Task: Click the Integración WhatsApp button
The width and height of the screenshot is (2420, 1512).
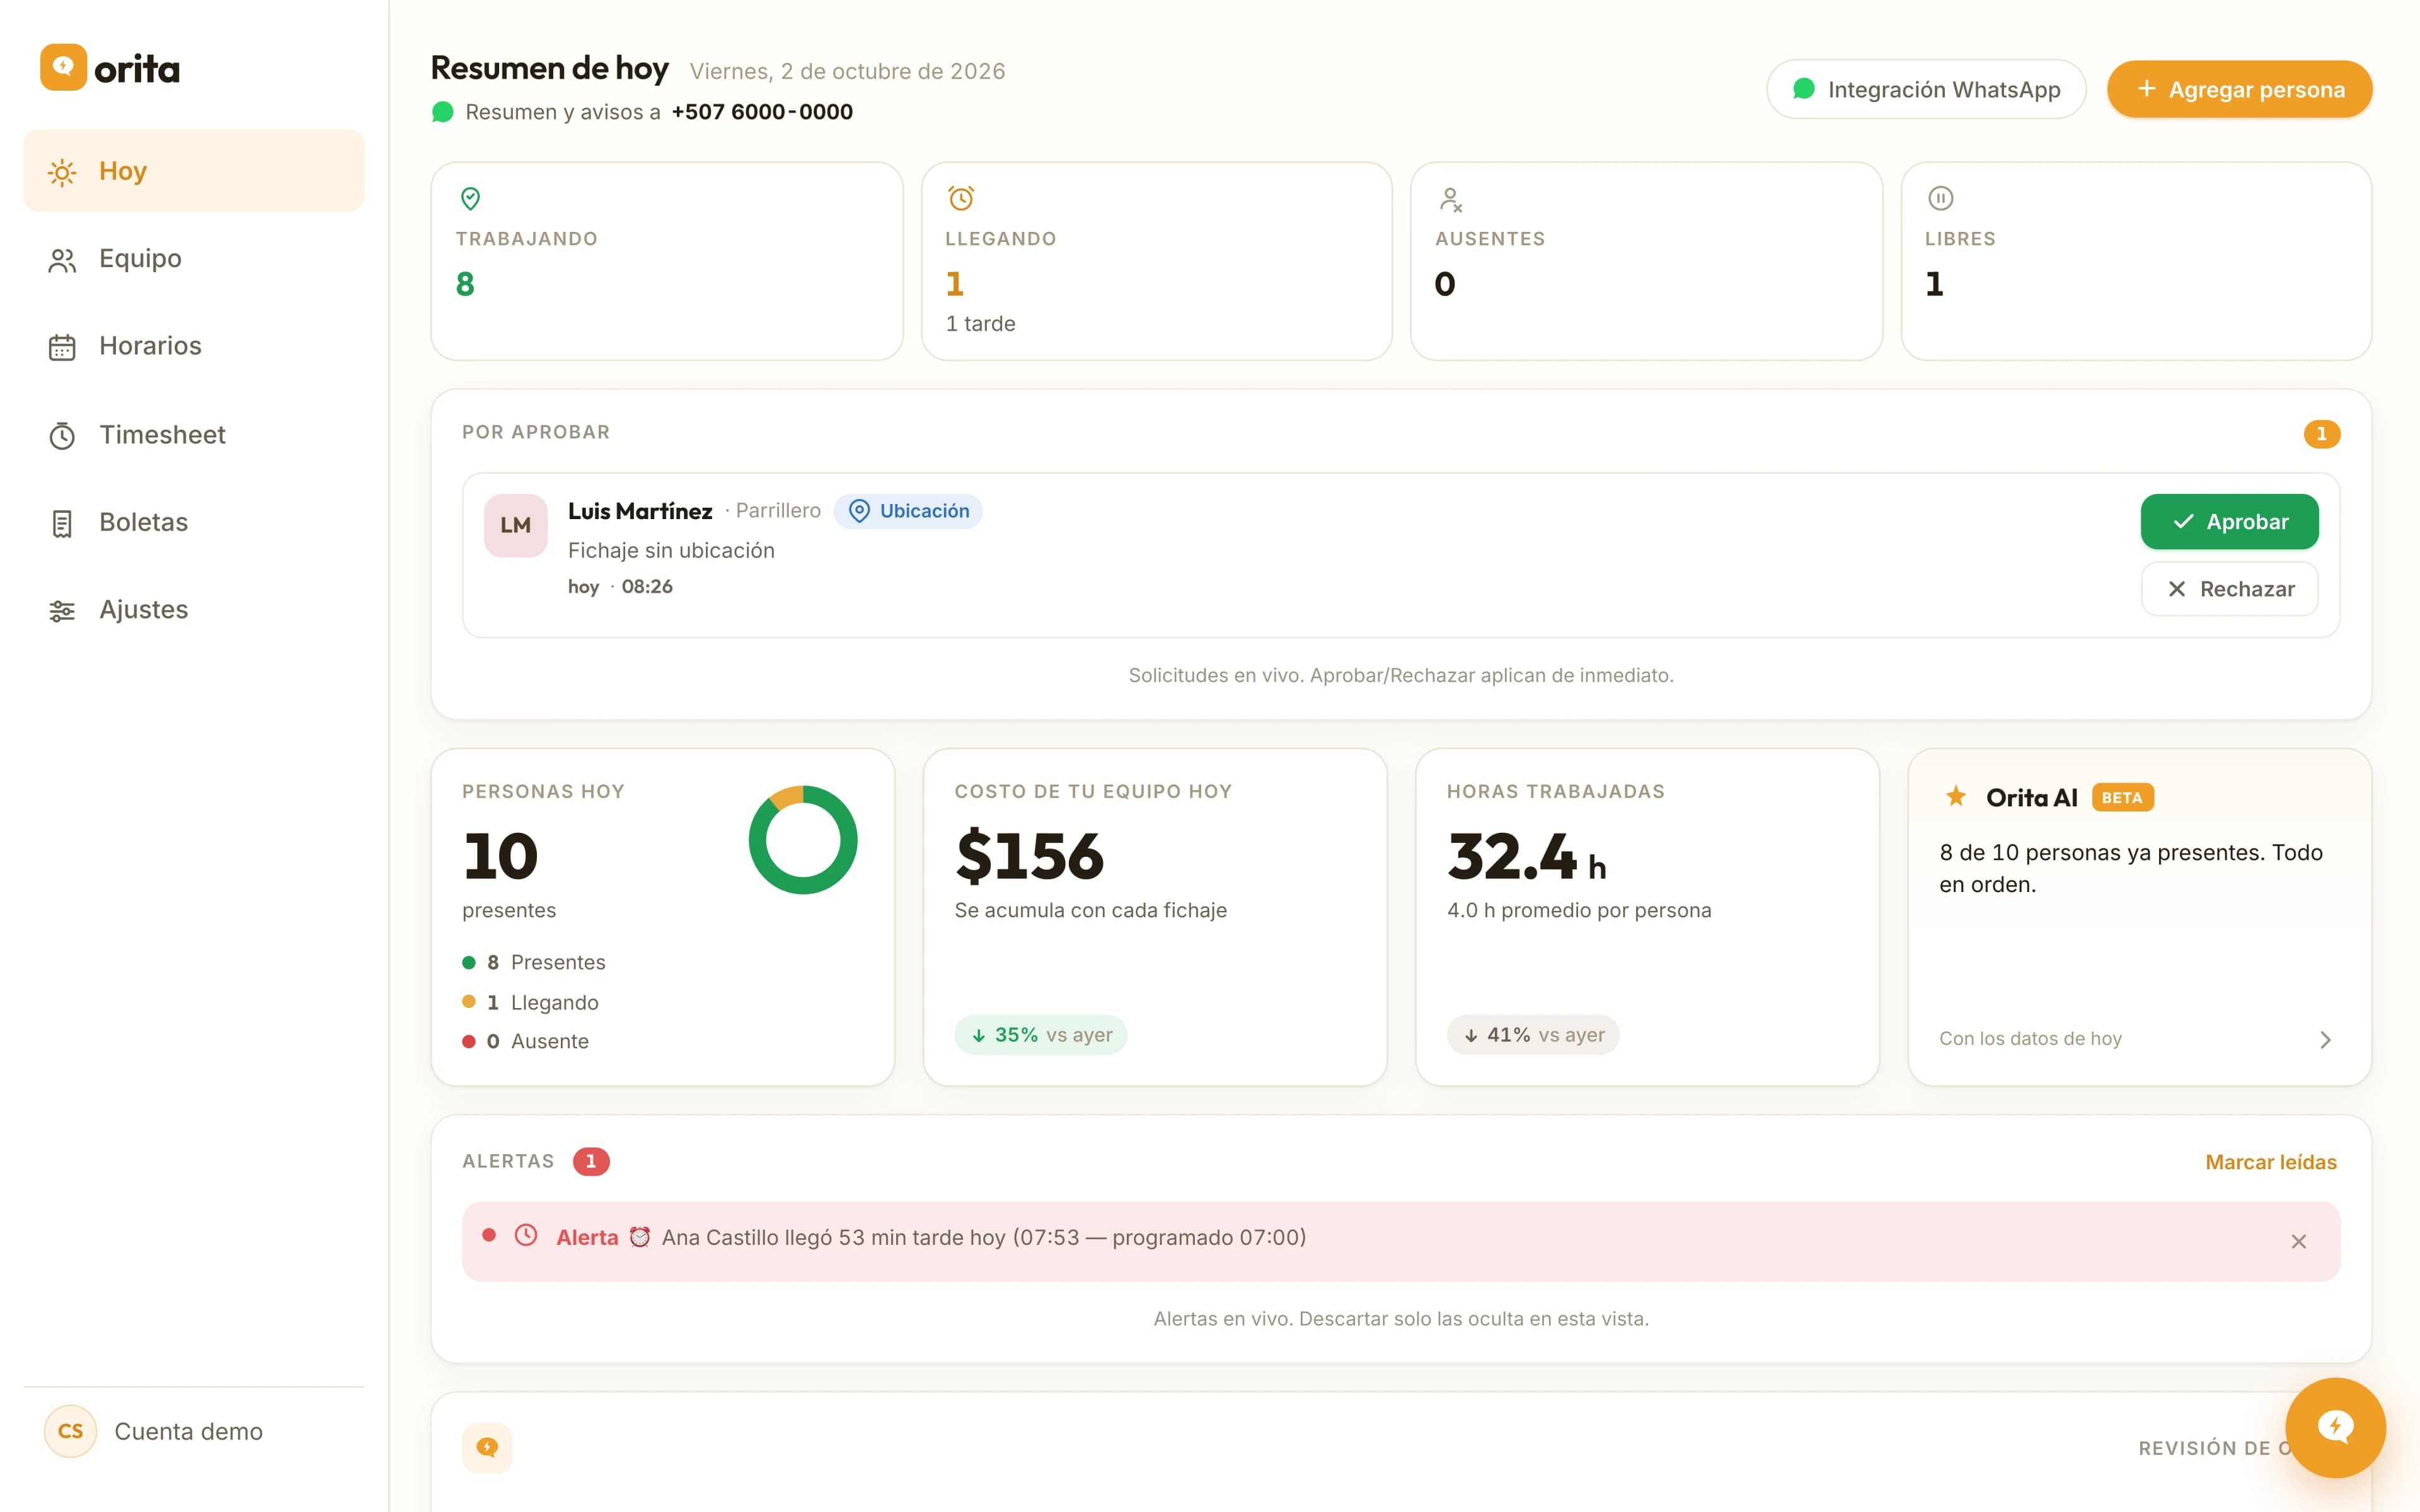Action: coord(1926,89)
